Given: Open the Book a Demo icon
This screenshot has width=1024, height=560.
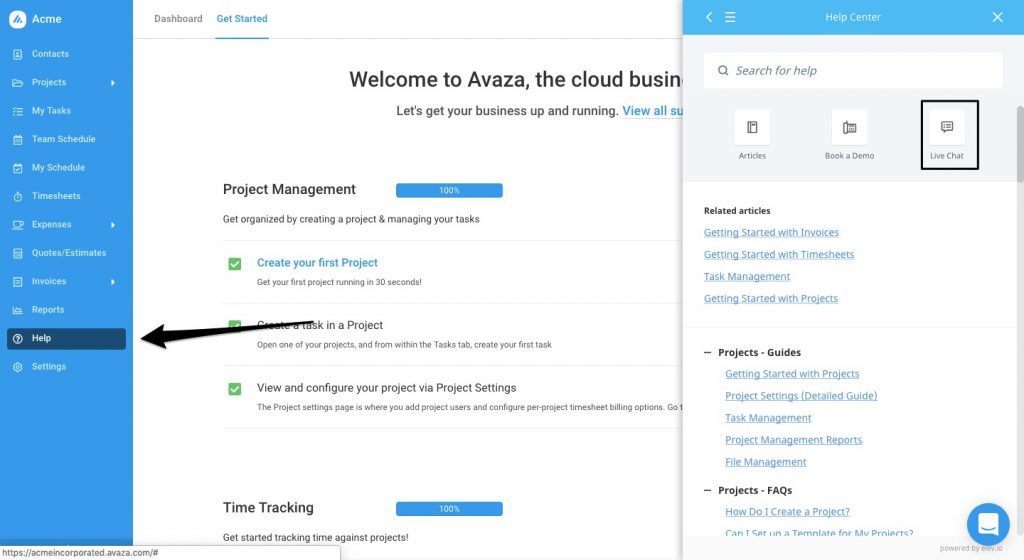Looking at the screenshot, I should [849, 127].
